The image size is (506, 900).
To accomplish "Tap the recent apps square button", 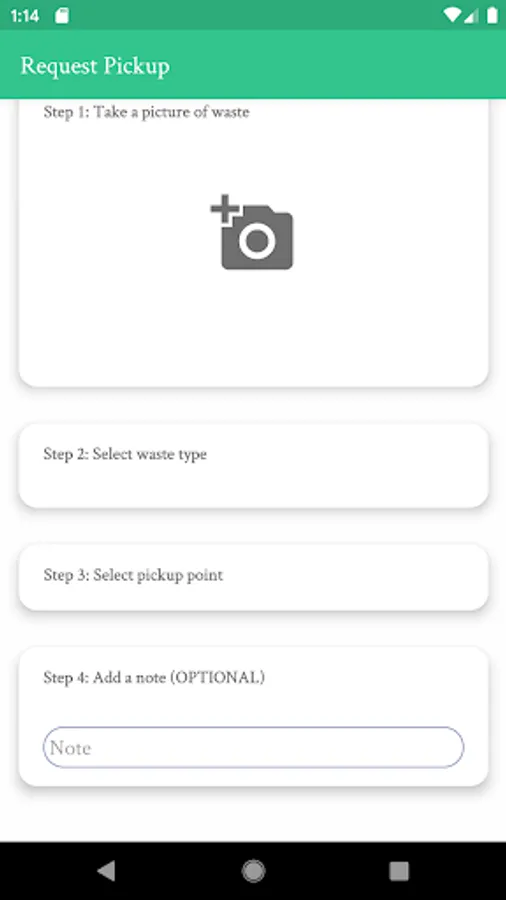I will pyautogui.click(x=399, y=871).
